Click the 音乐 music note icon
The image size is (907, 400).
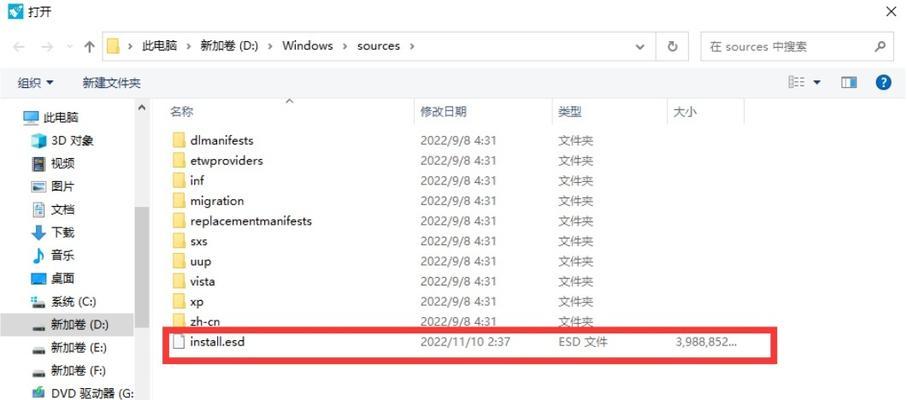38,255
